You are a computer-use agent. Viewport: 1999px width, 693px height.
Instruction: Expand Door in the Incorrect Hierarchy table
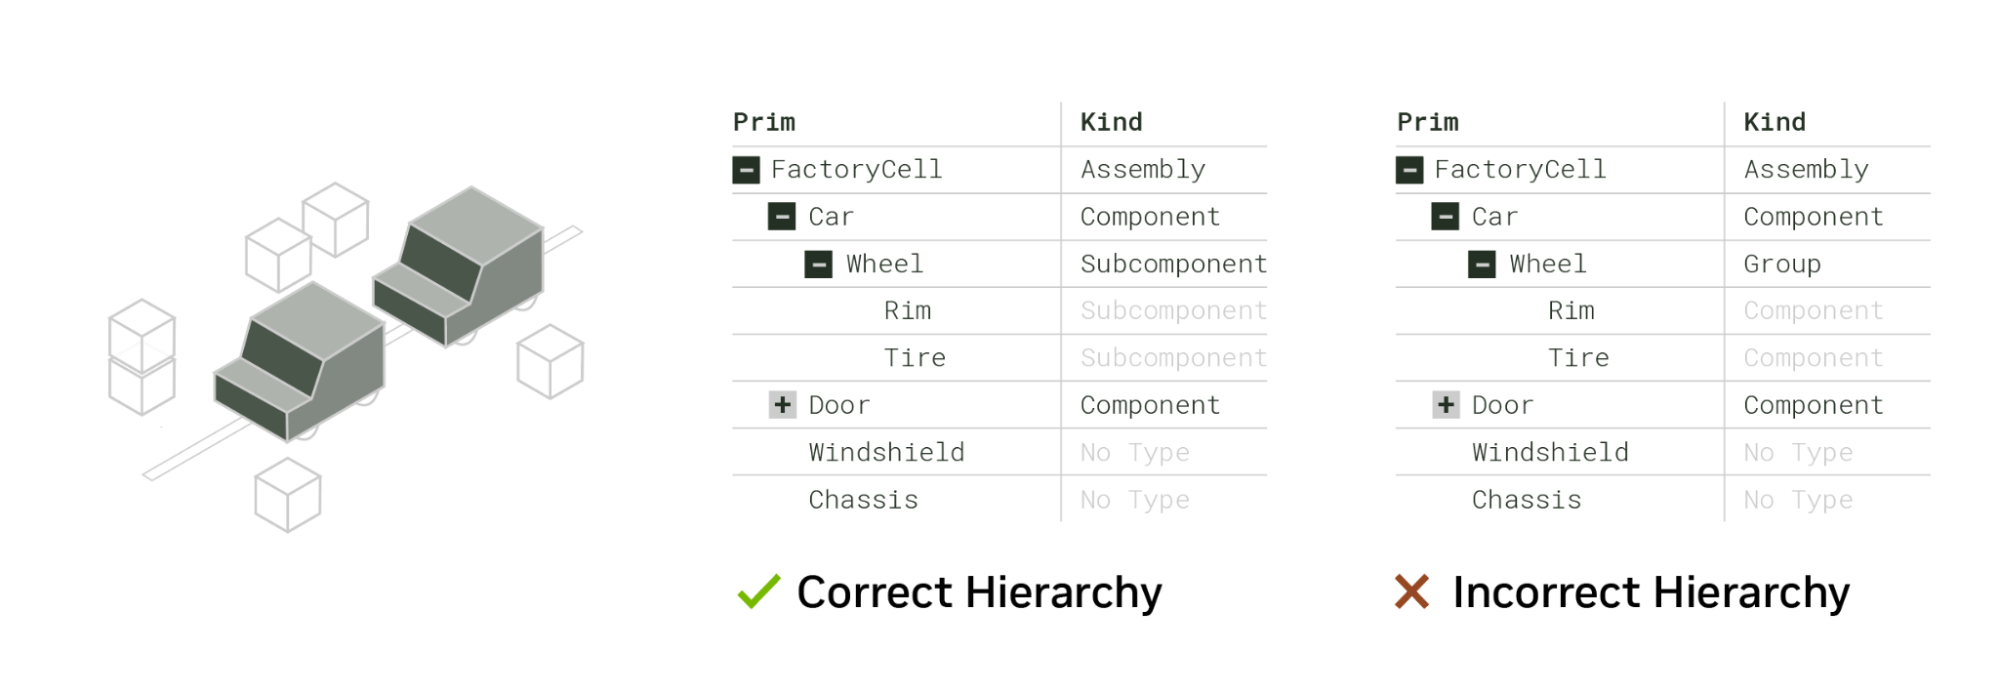coord(1446,405)
